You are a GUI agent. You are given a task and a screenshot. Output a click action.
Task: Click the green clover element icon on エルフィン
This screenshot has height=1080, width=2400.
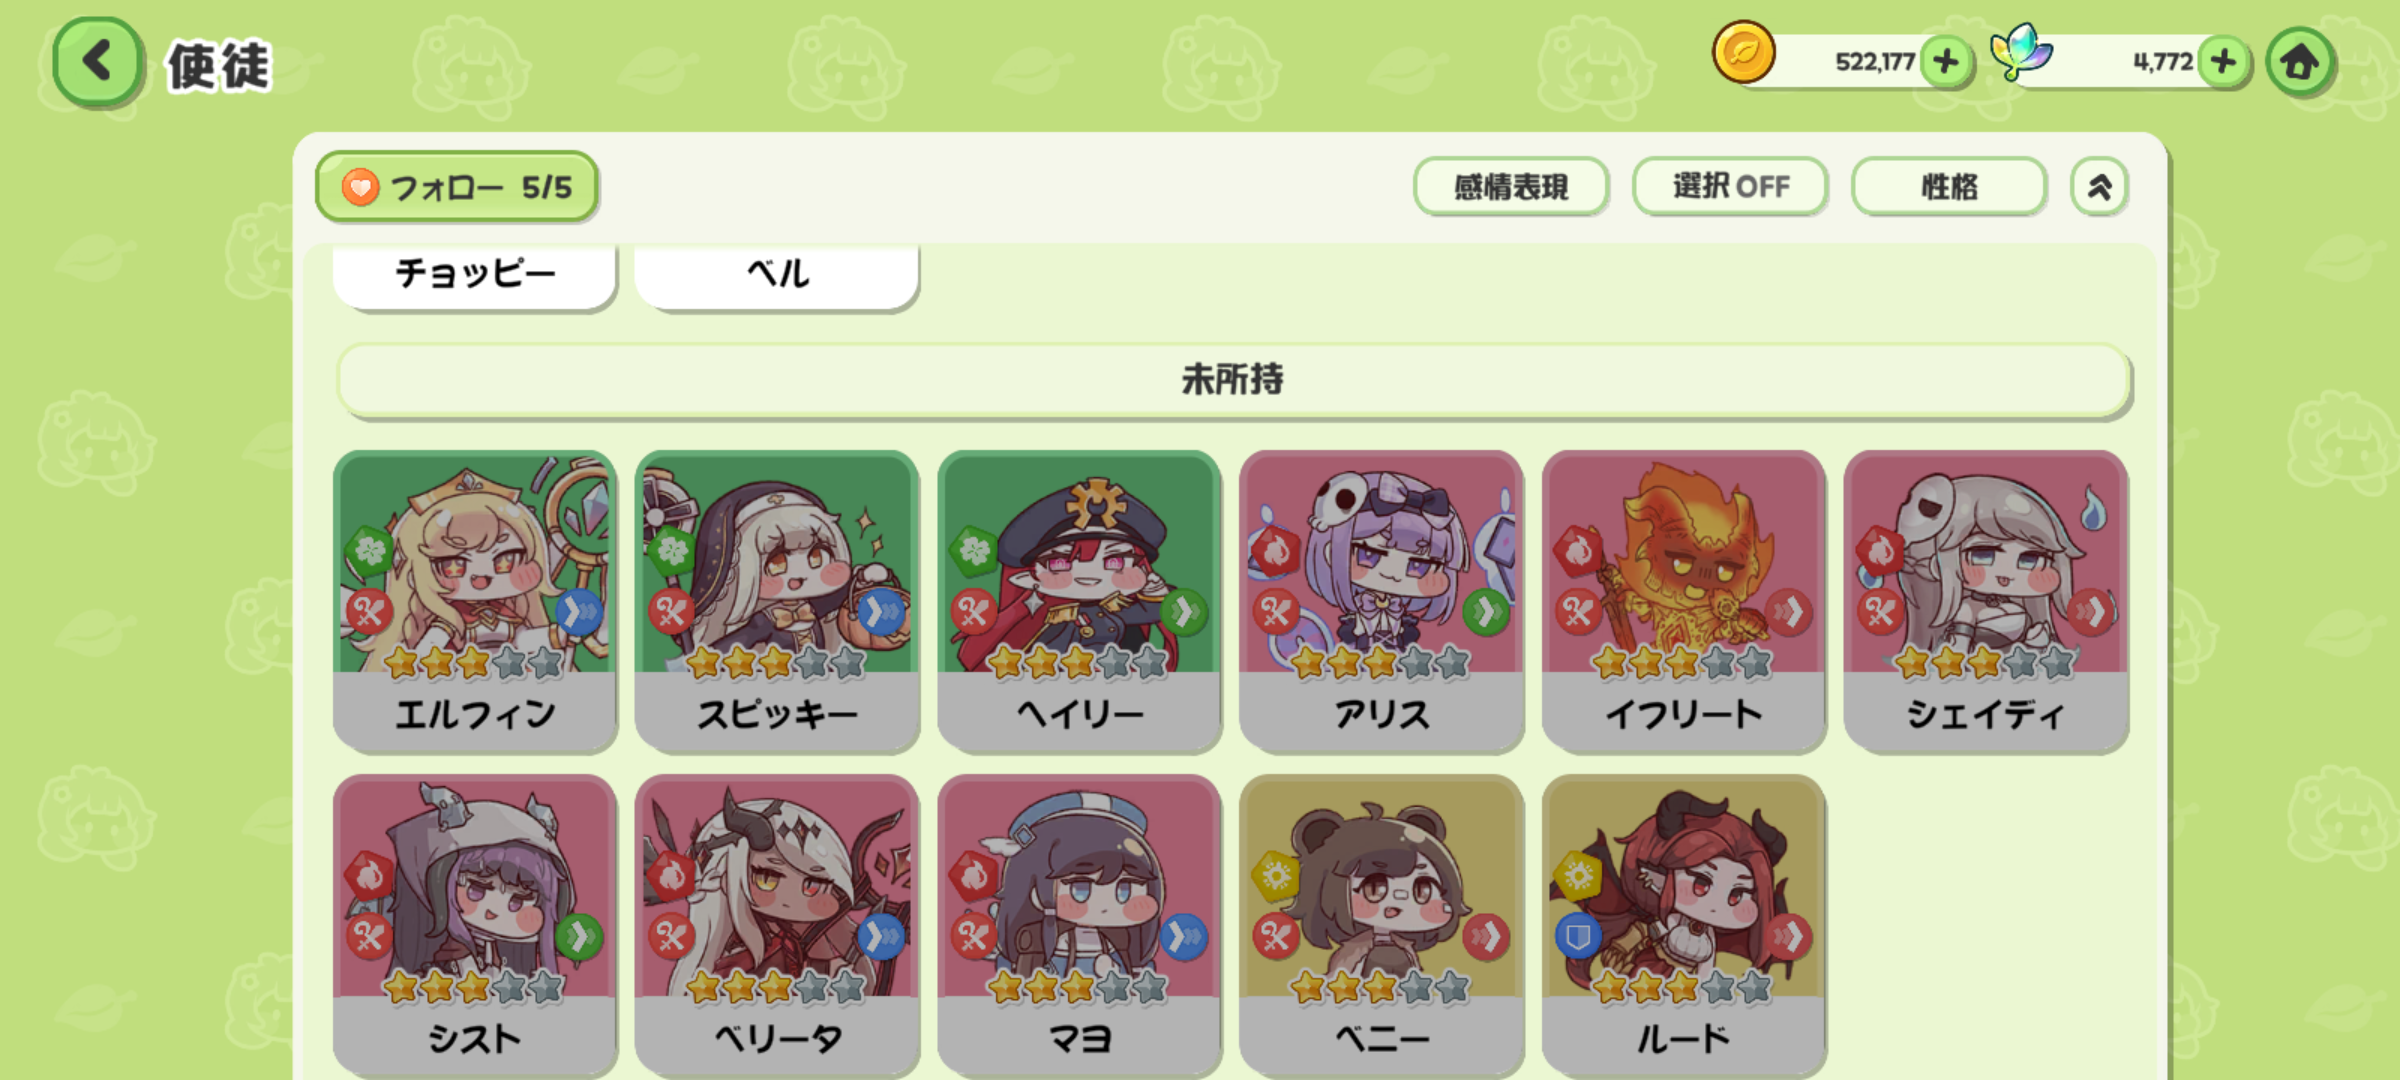(x=371, y=549)
